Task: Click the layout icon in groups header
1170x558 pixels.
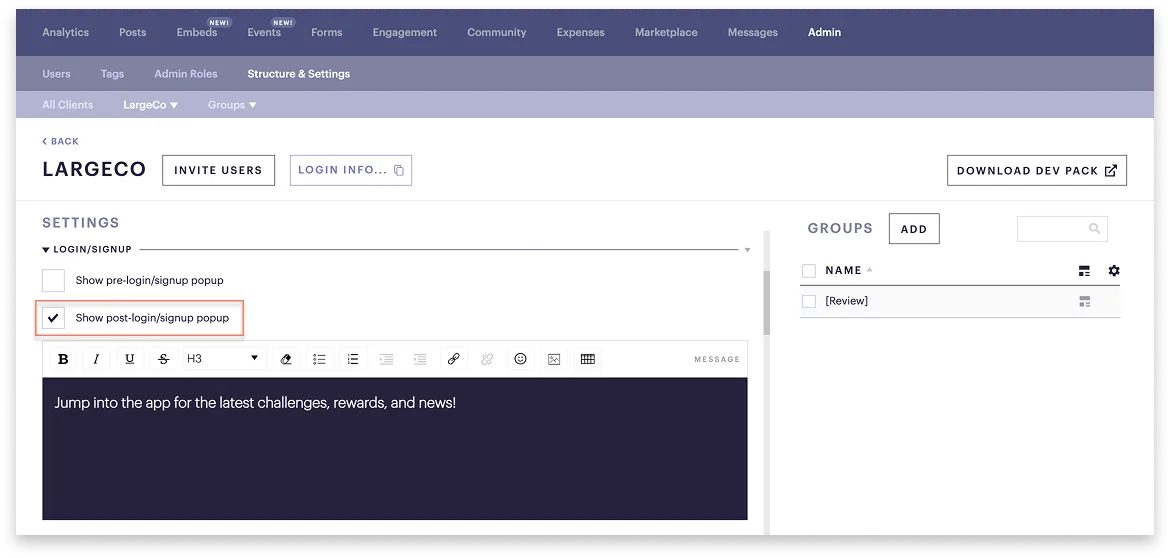Action: (x=1085, y=271)
